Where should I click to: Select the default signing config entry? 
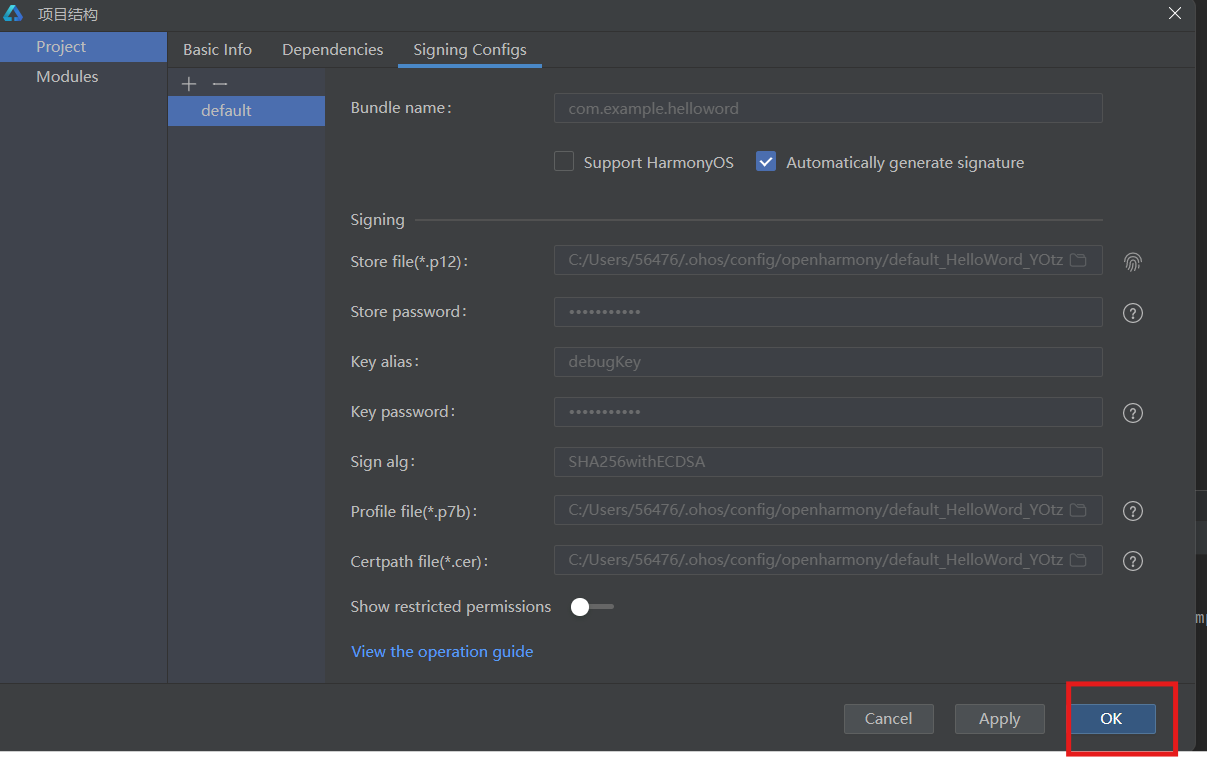point(227,111)
